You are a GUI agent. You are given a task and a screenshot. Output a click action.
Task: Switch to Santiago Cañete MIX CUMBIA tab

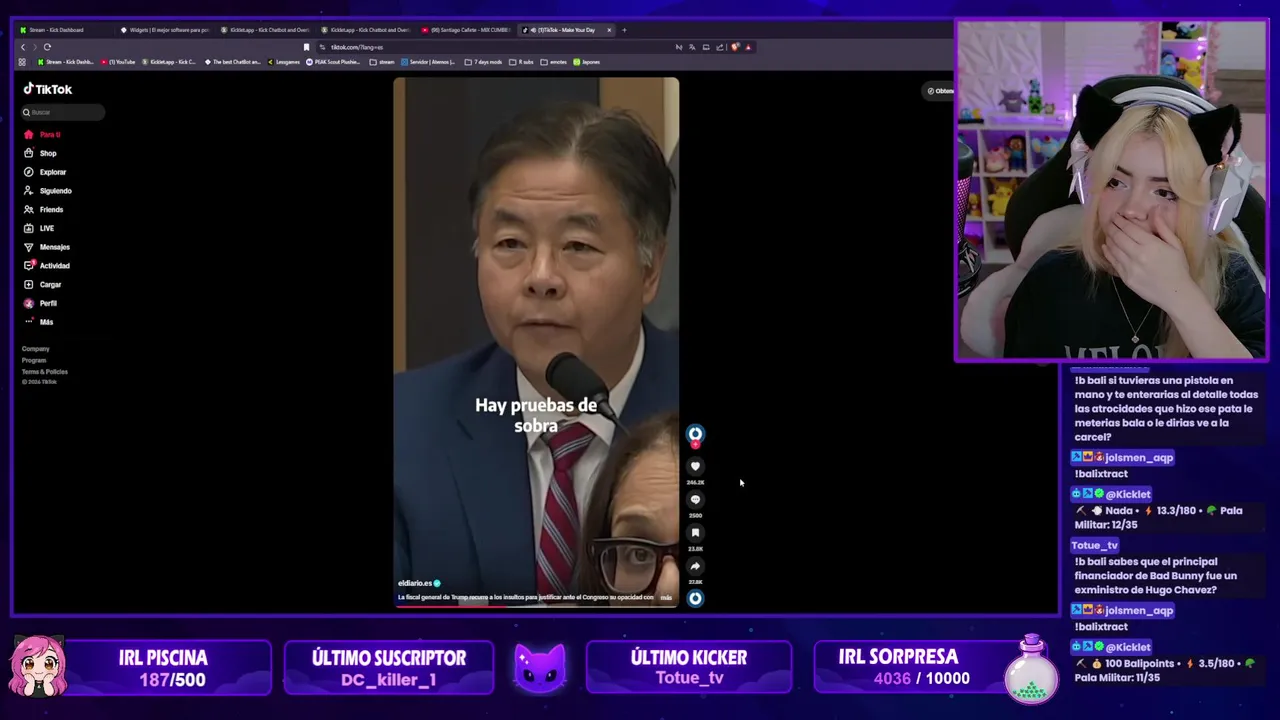[x=466, y=30]
